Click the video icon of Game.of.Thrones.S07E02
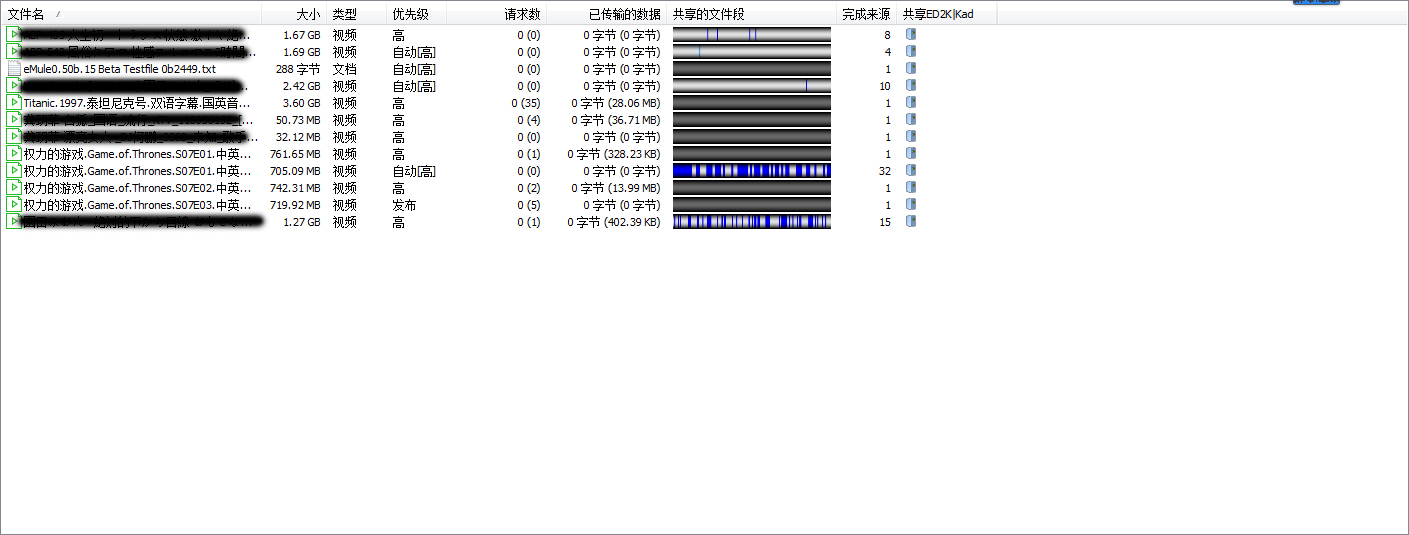The height and width of the screenshot is (535, 1409). point(14,188)
